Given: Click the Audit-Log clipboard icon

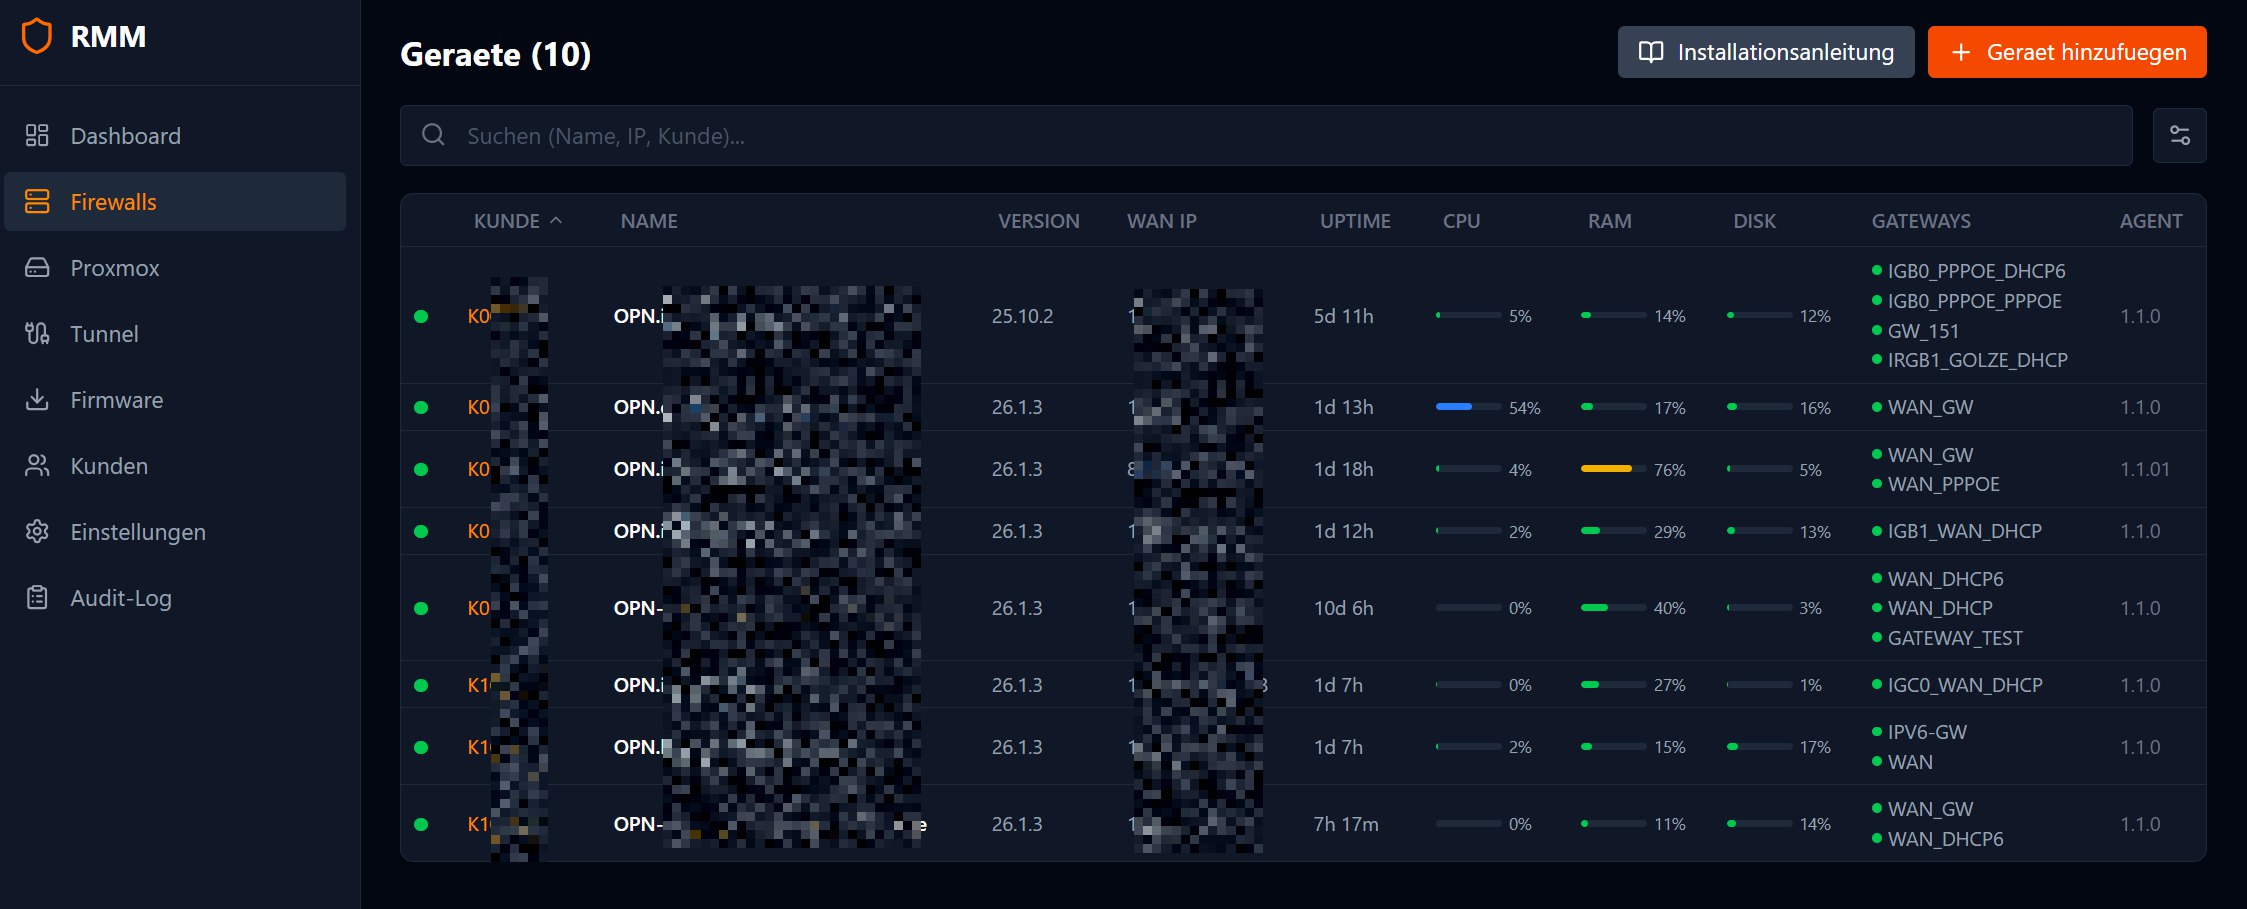Looking at the screenshot, I should coord(37,597).
